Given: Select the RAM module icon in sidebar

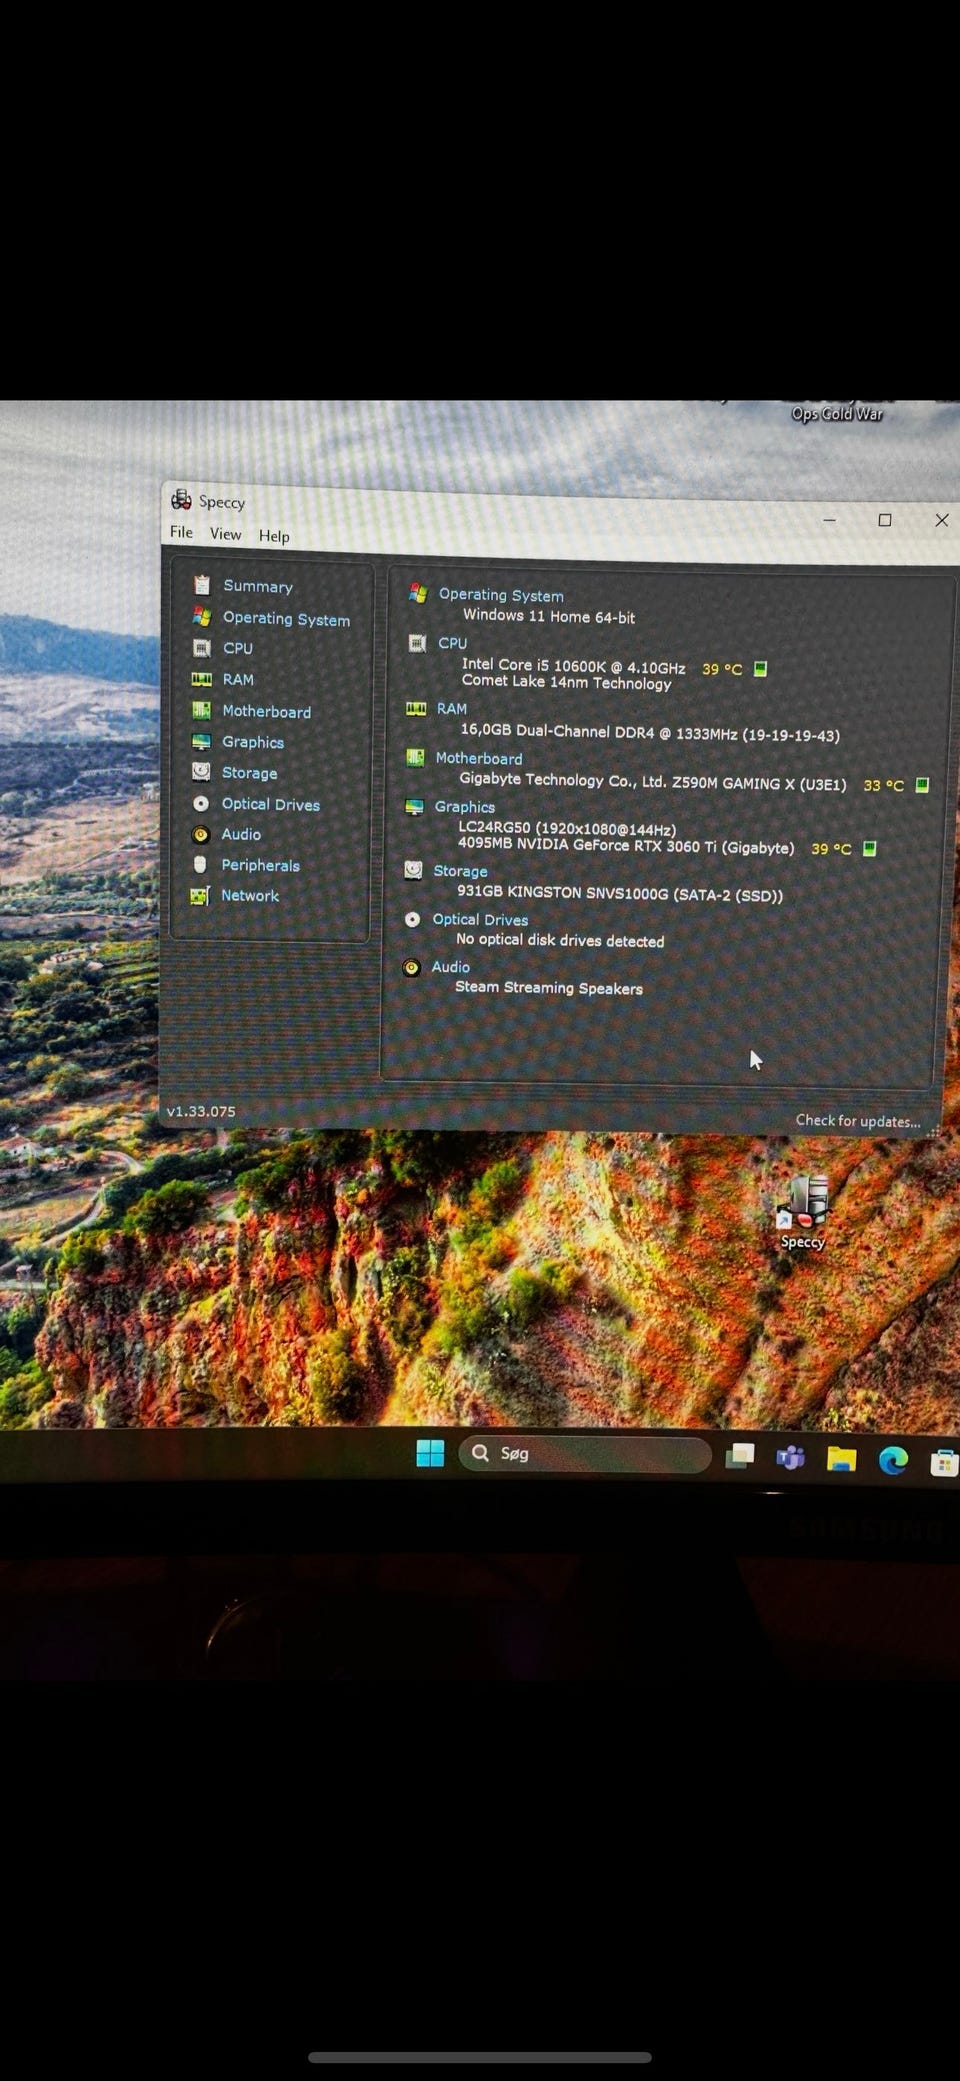Looking at the screenshot, I should tap(202, 679).
